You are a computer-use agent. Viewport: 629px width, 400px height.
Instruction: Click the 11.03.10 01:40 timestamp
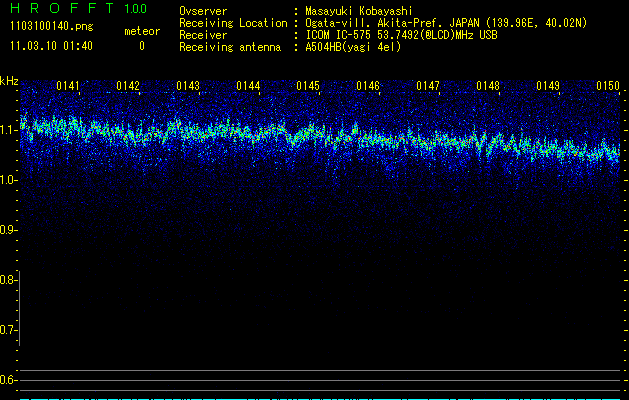click(x=51, y=46)
